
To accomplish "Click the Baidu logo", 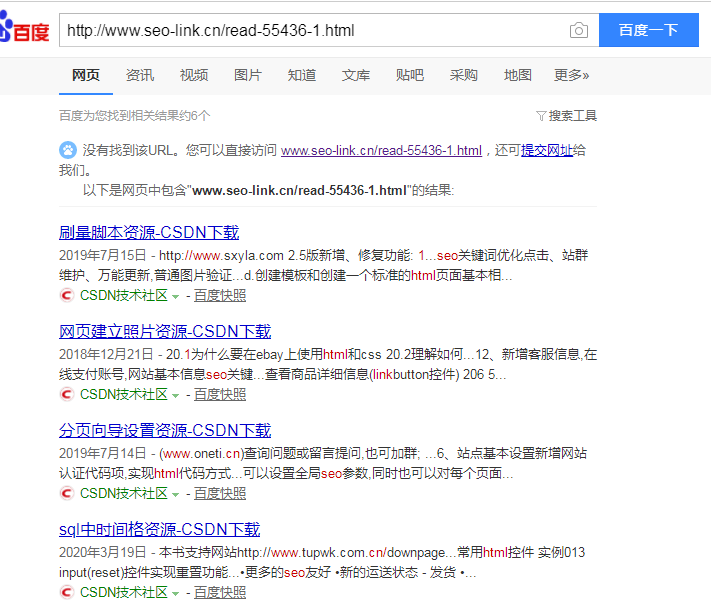I will pos(24,28).
